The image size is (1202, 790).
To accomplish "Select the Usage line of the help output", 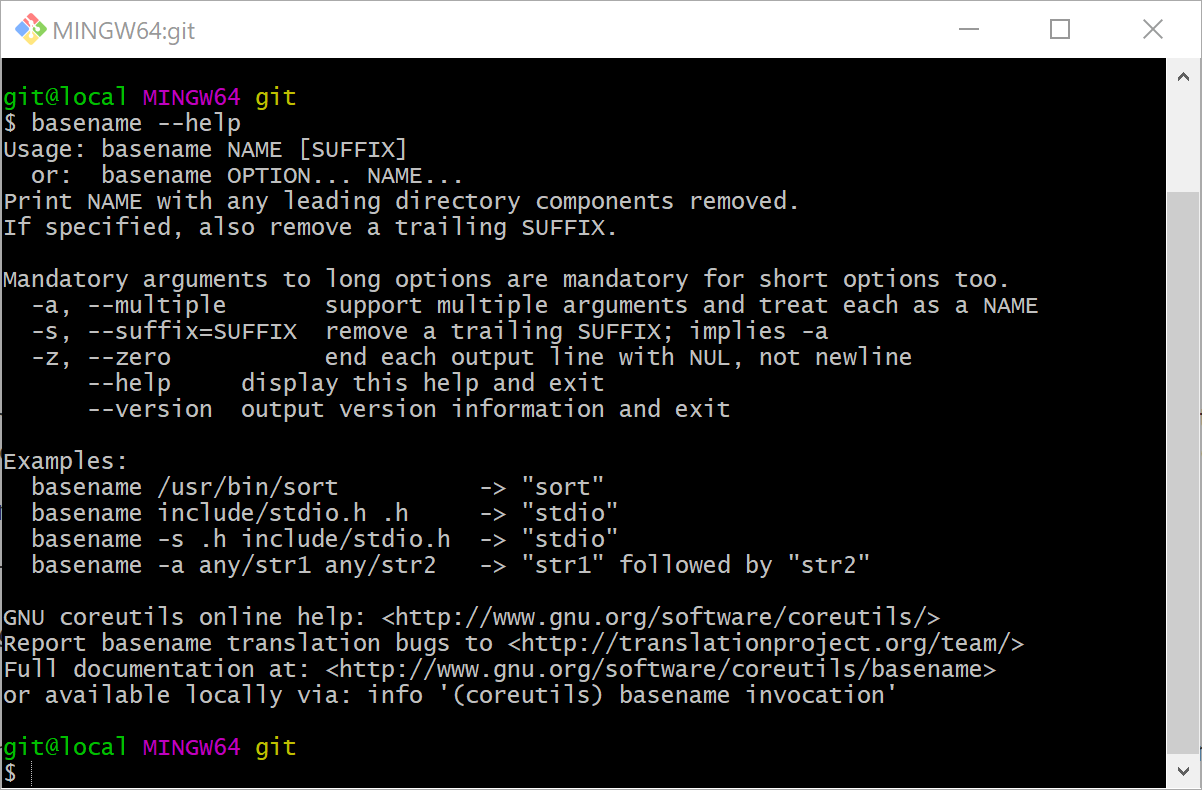I will point(205,148).
